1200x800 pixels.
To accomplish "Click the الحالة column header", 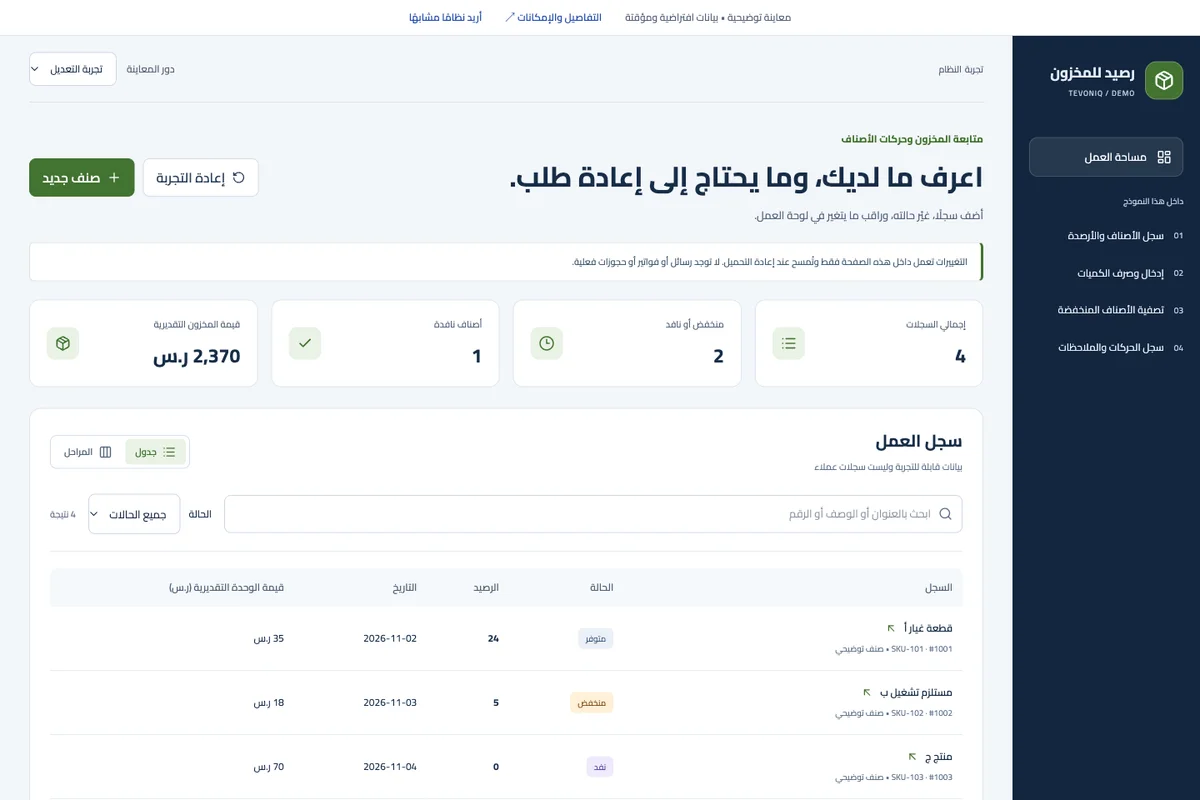I will (601, 588).
